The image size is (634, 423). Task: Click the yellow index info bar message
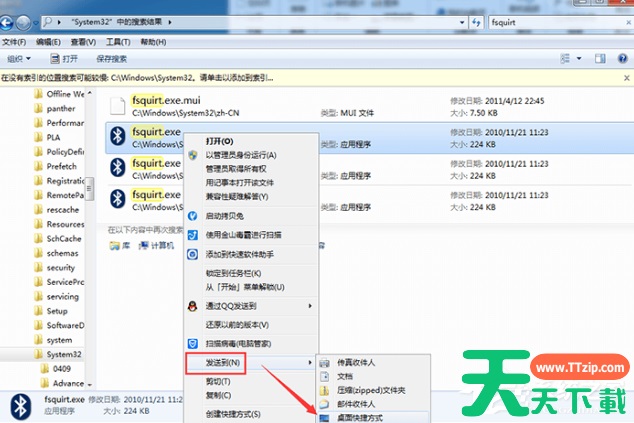point(137,78)
